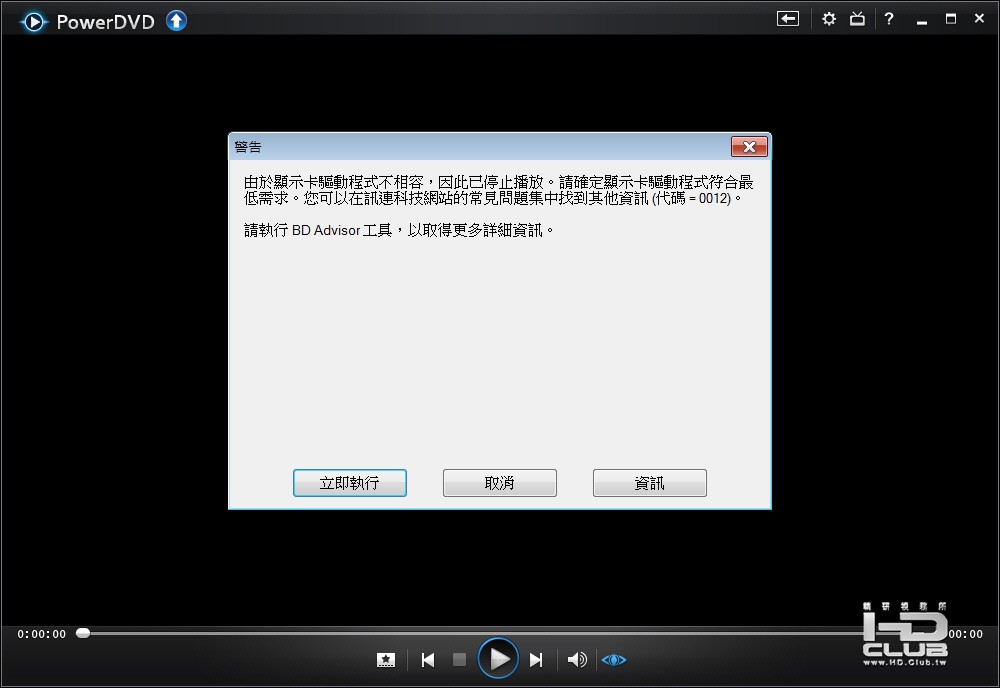Open the settings gear in title bar

[828, 19]
